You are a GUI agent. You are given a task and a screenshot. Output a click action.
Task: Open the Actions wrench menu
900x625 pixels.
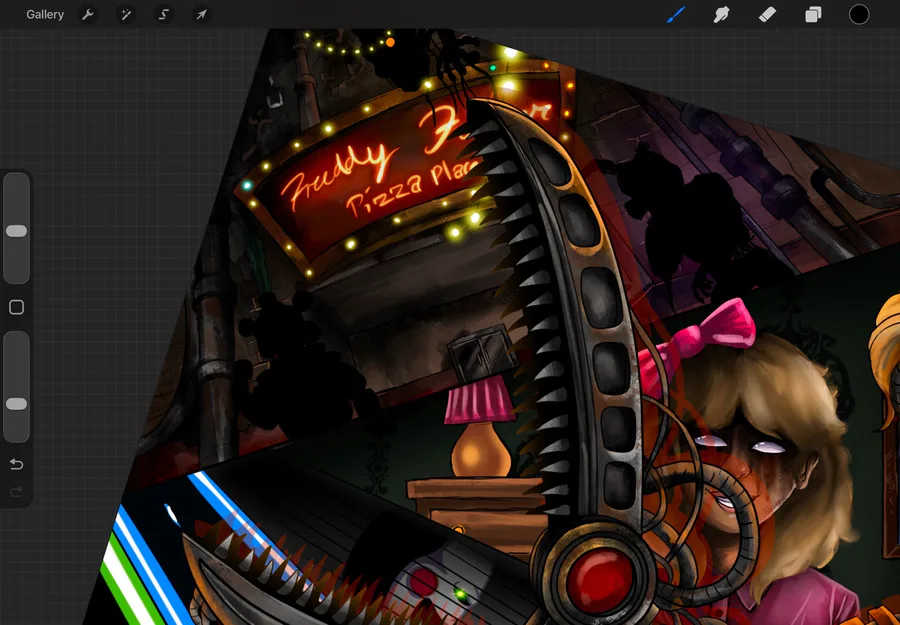coord(88,15)
